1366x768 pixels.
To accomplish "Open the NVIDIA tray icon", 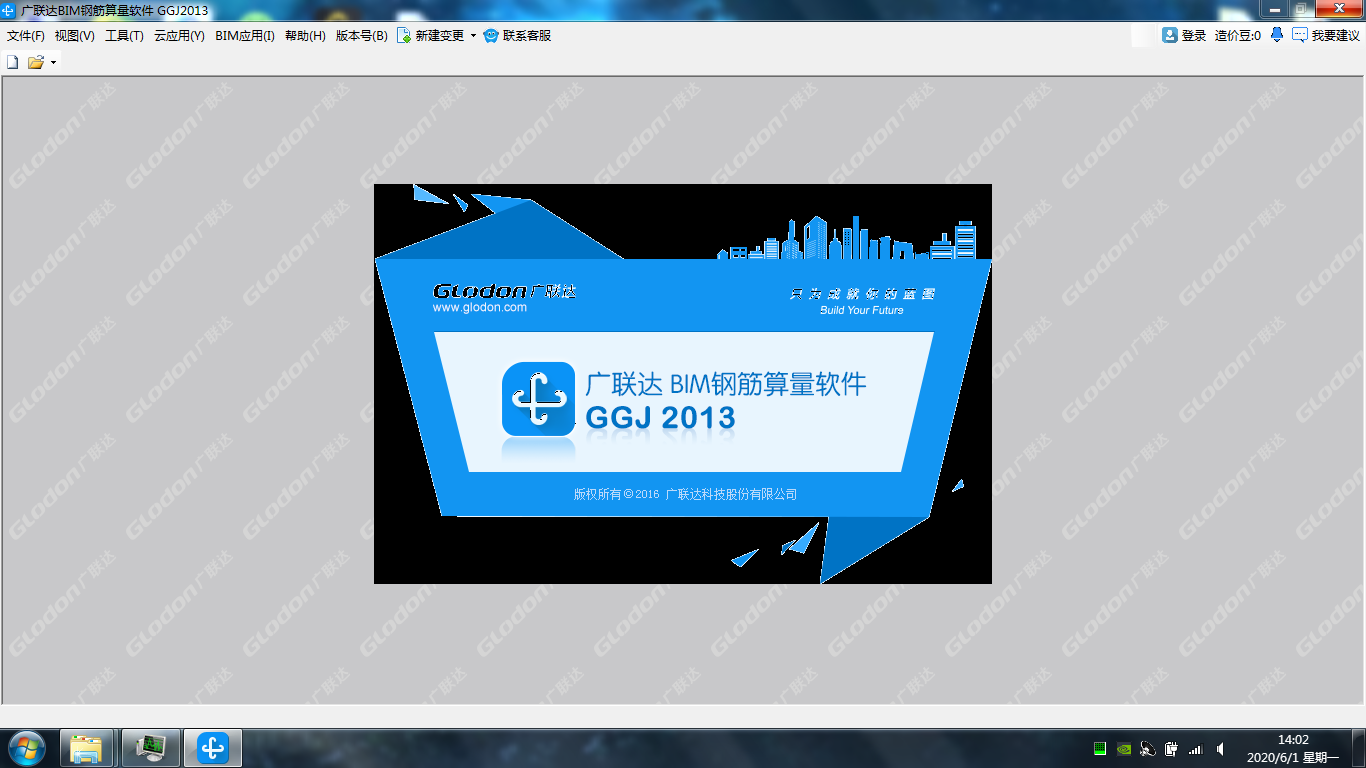I will click(x=1123, y=748).
